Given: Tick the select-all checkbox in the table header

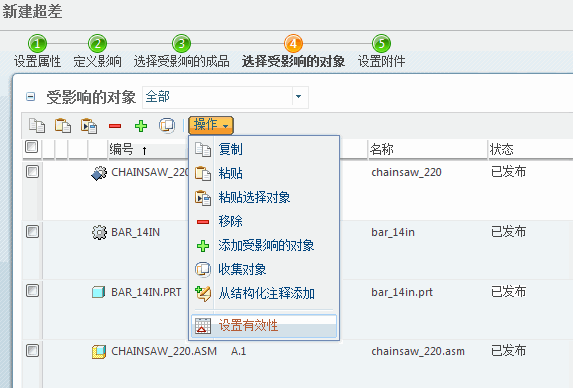Looking at the screenshot, I should [x=31, y=147].
